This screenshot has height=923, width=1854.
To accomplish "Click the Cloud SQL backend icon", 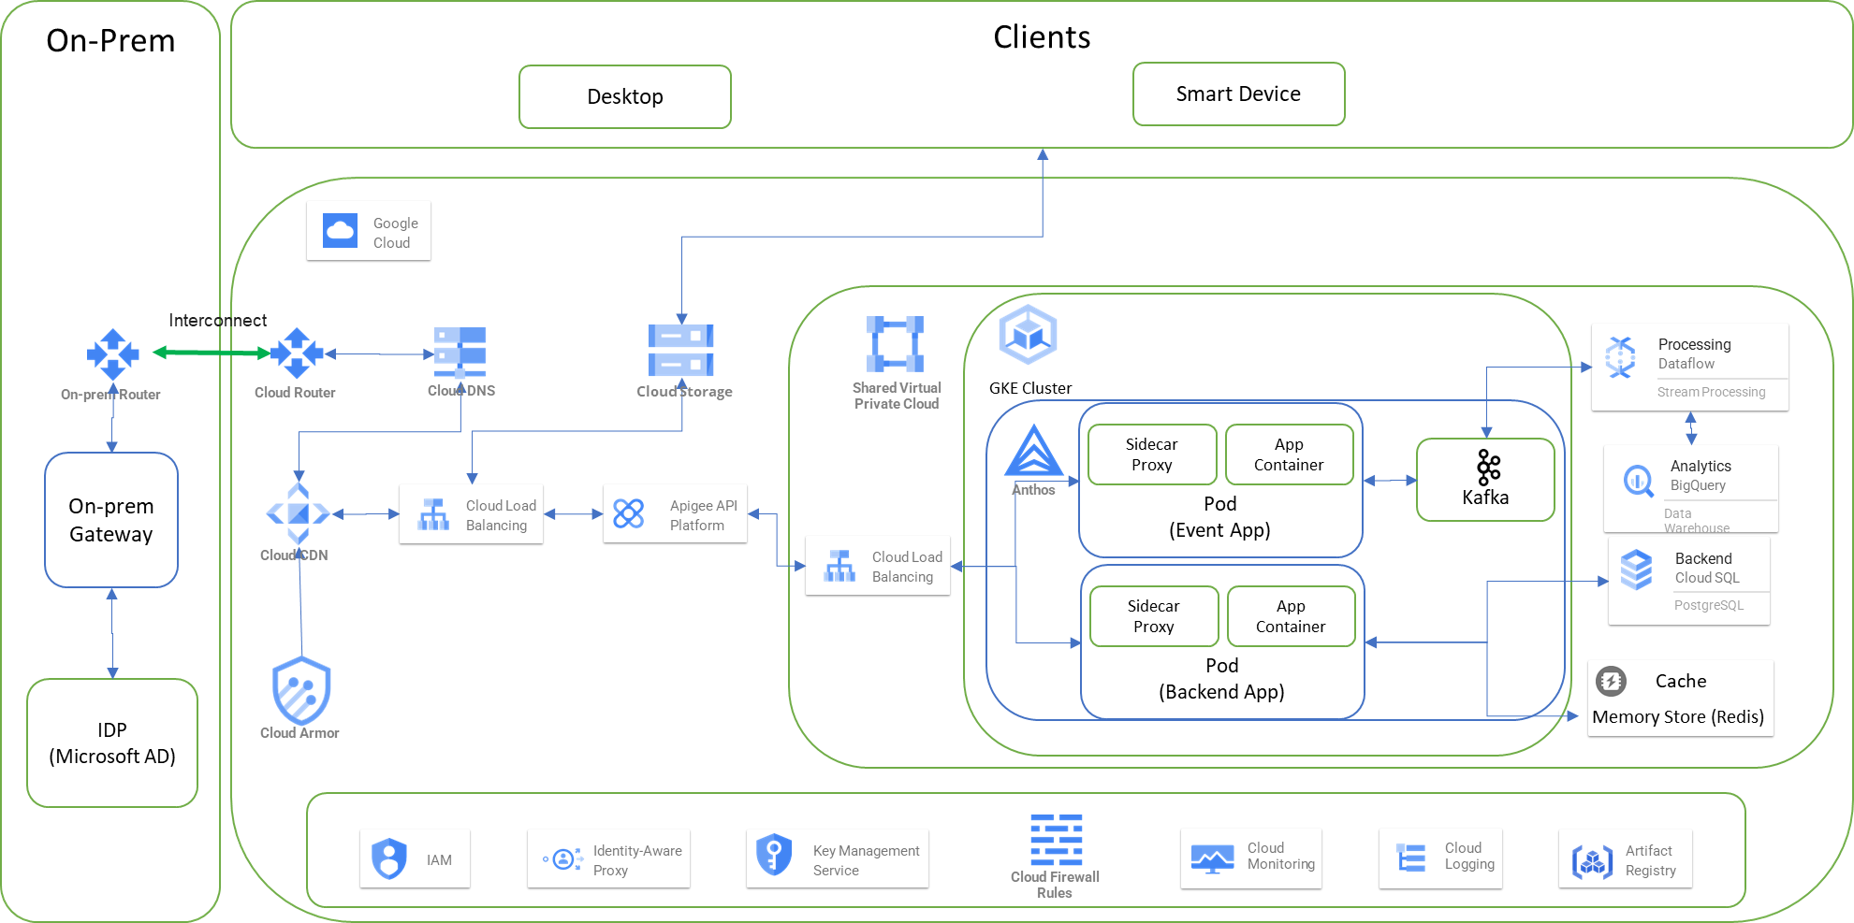I will coord(1636,570).
